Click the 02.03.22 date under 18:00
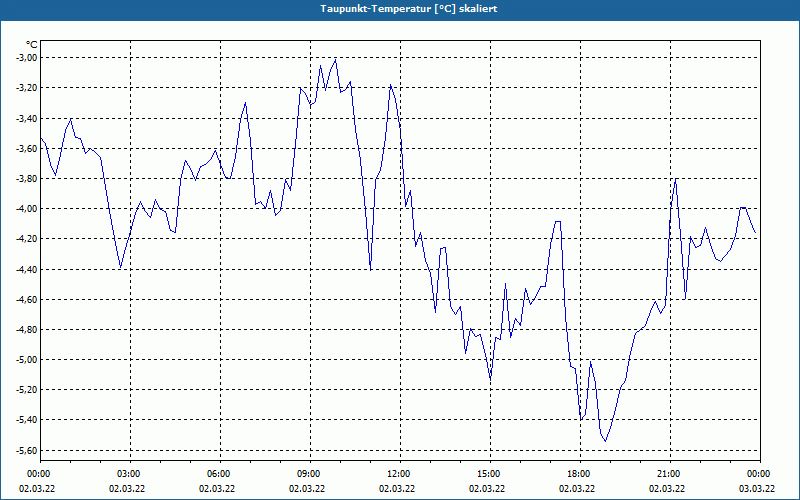The height and width of the screenshot is (500, 800). (577, 489)
